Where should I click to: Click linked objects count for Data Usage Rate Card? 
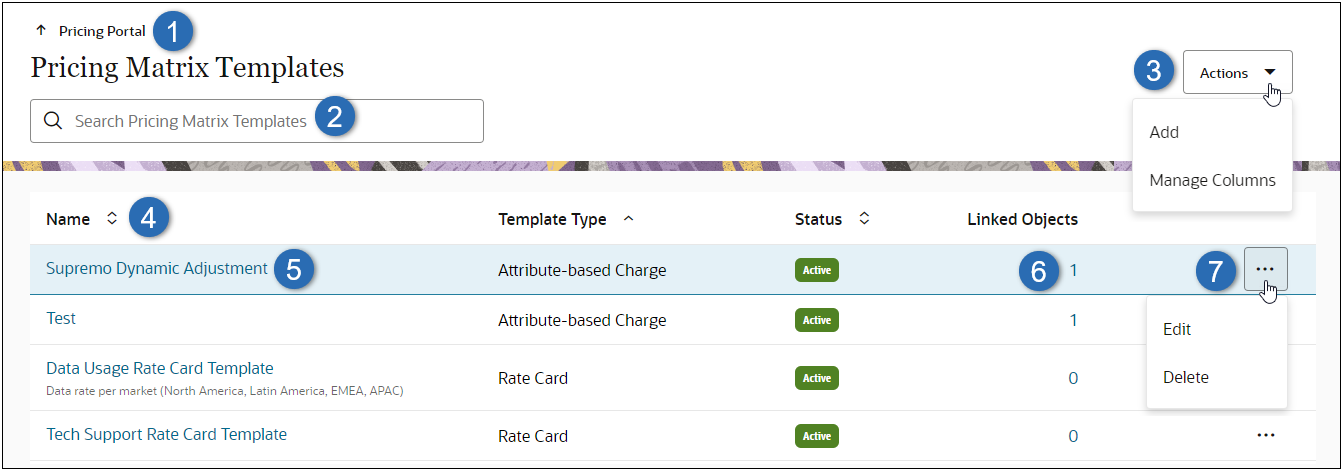click(1073, 378)
